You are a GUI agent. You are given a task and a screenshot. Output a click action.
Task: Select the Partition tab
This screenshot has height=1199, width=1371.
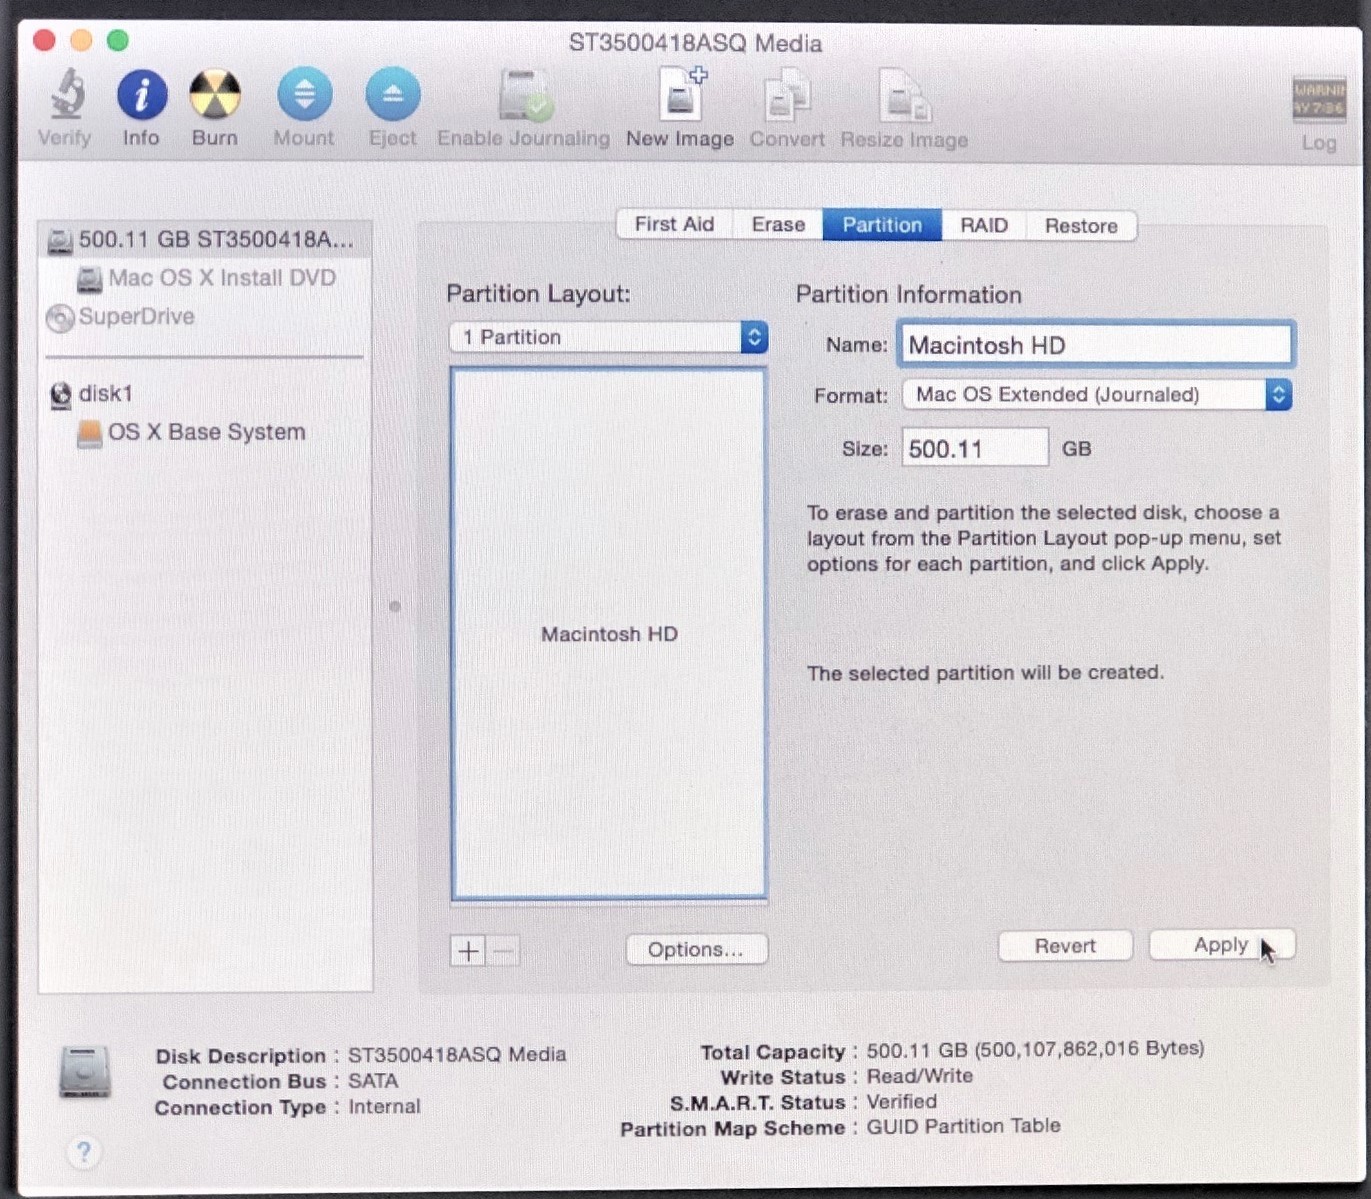tap(882, 225)
